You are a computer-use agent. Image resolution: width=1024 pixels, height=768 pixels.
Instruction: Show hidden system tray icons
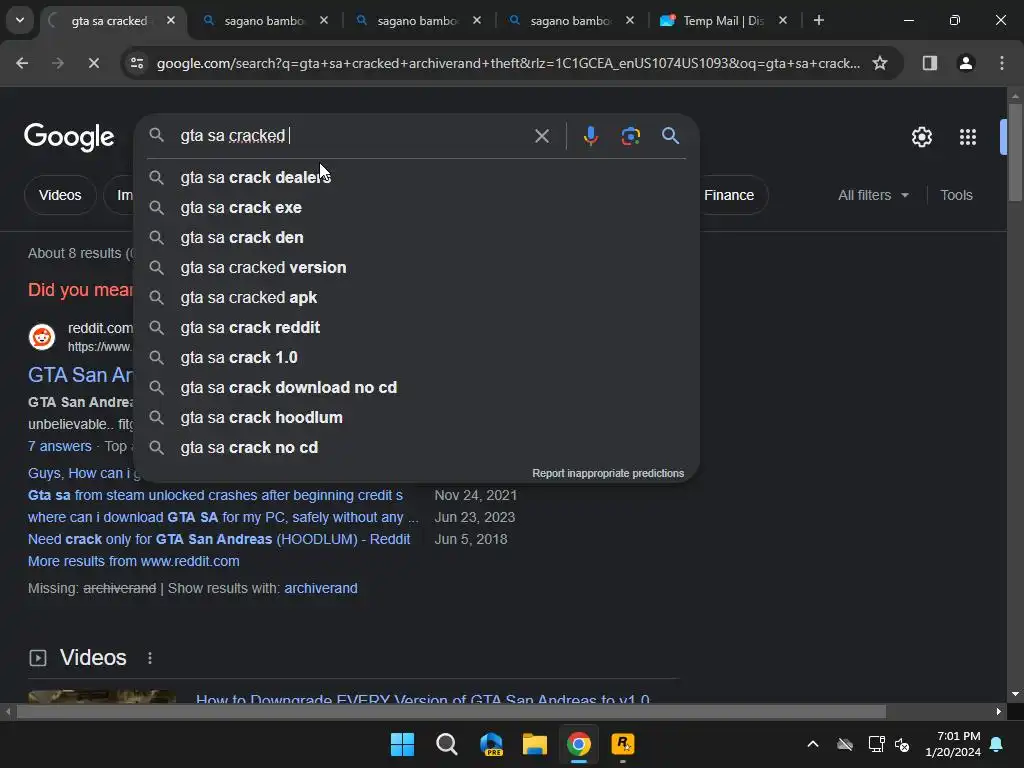pos(812,744)
